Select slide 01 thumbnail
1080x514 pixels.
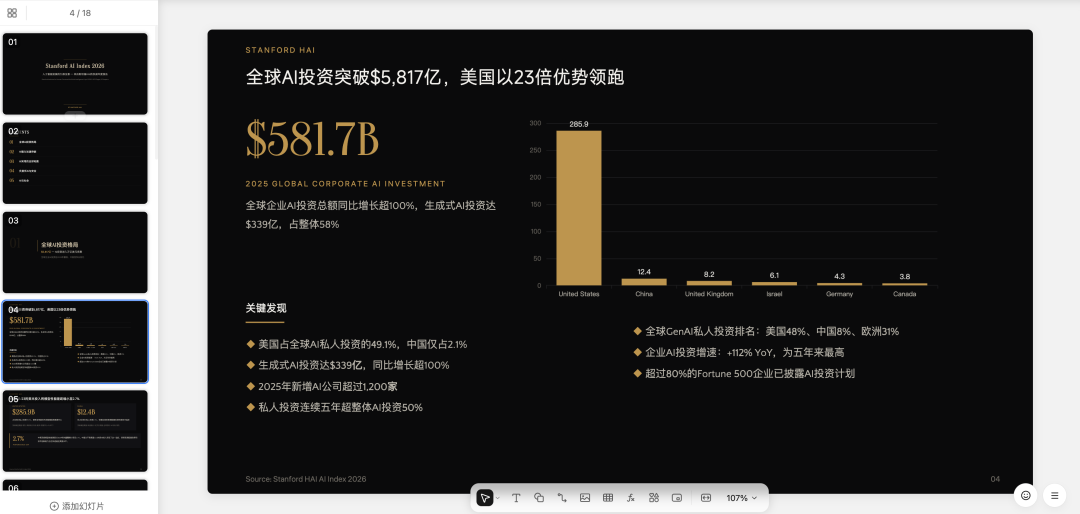point(75,74)
